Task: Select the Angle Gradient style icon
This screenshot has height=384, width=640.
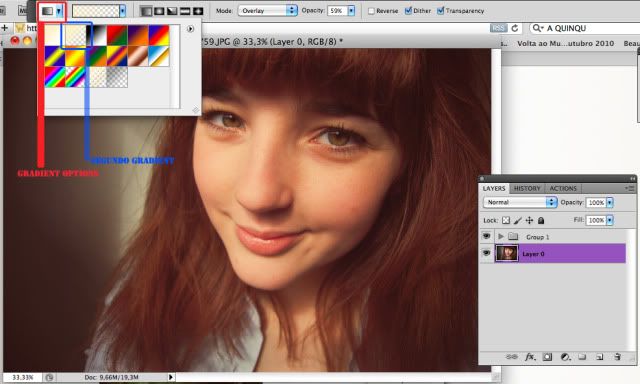Action: (x=172, y=11)
